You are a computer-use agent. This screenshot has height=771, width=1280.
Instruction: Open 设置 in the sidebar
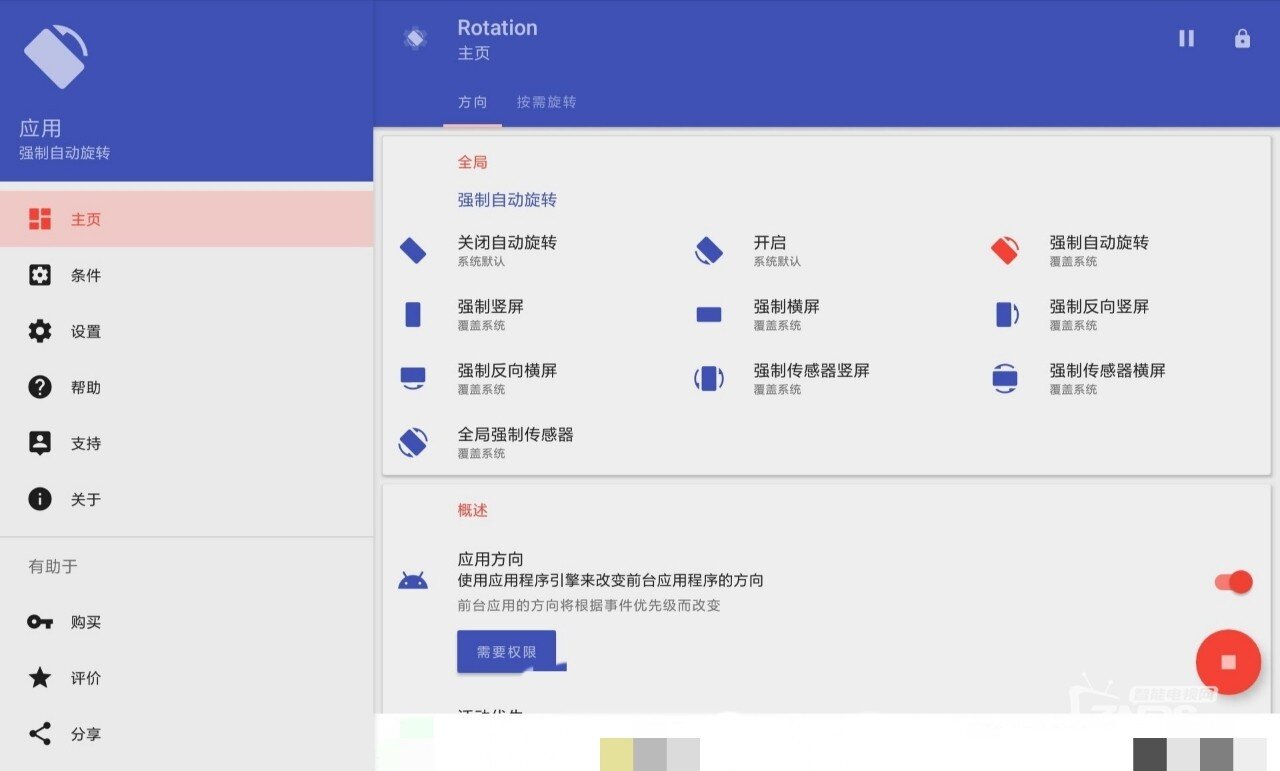tap(186, 331)
